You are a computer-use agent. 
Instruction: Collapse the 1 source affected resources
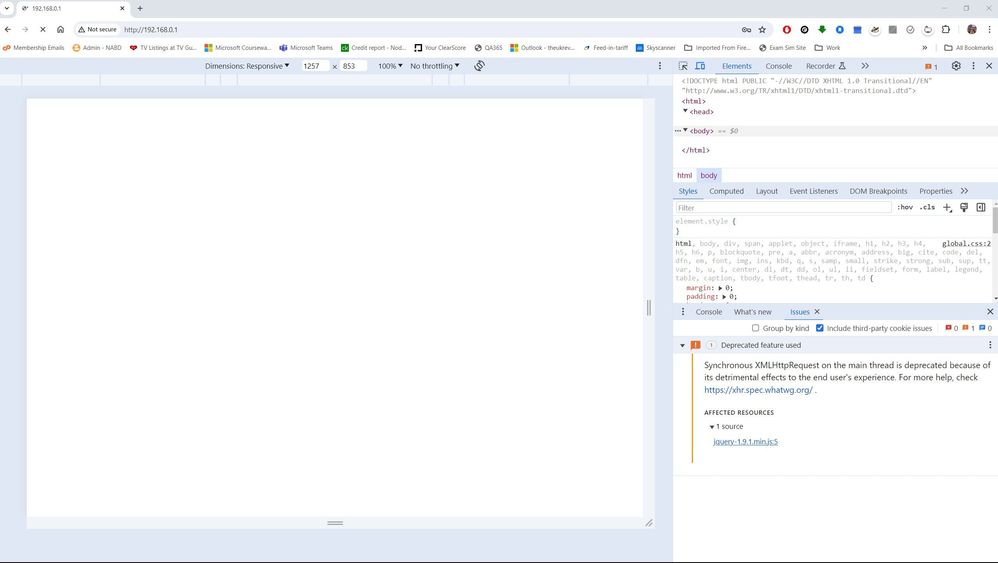[x=712, y=427]
